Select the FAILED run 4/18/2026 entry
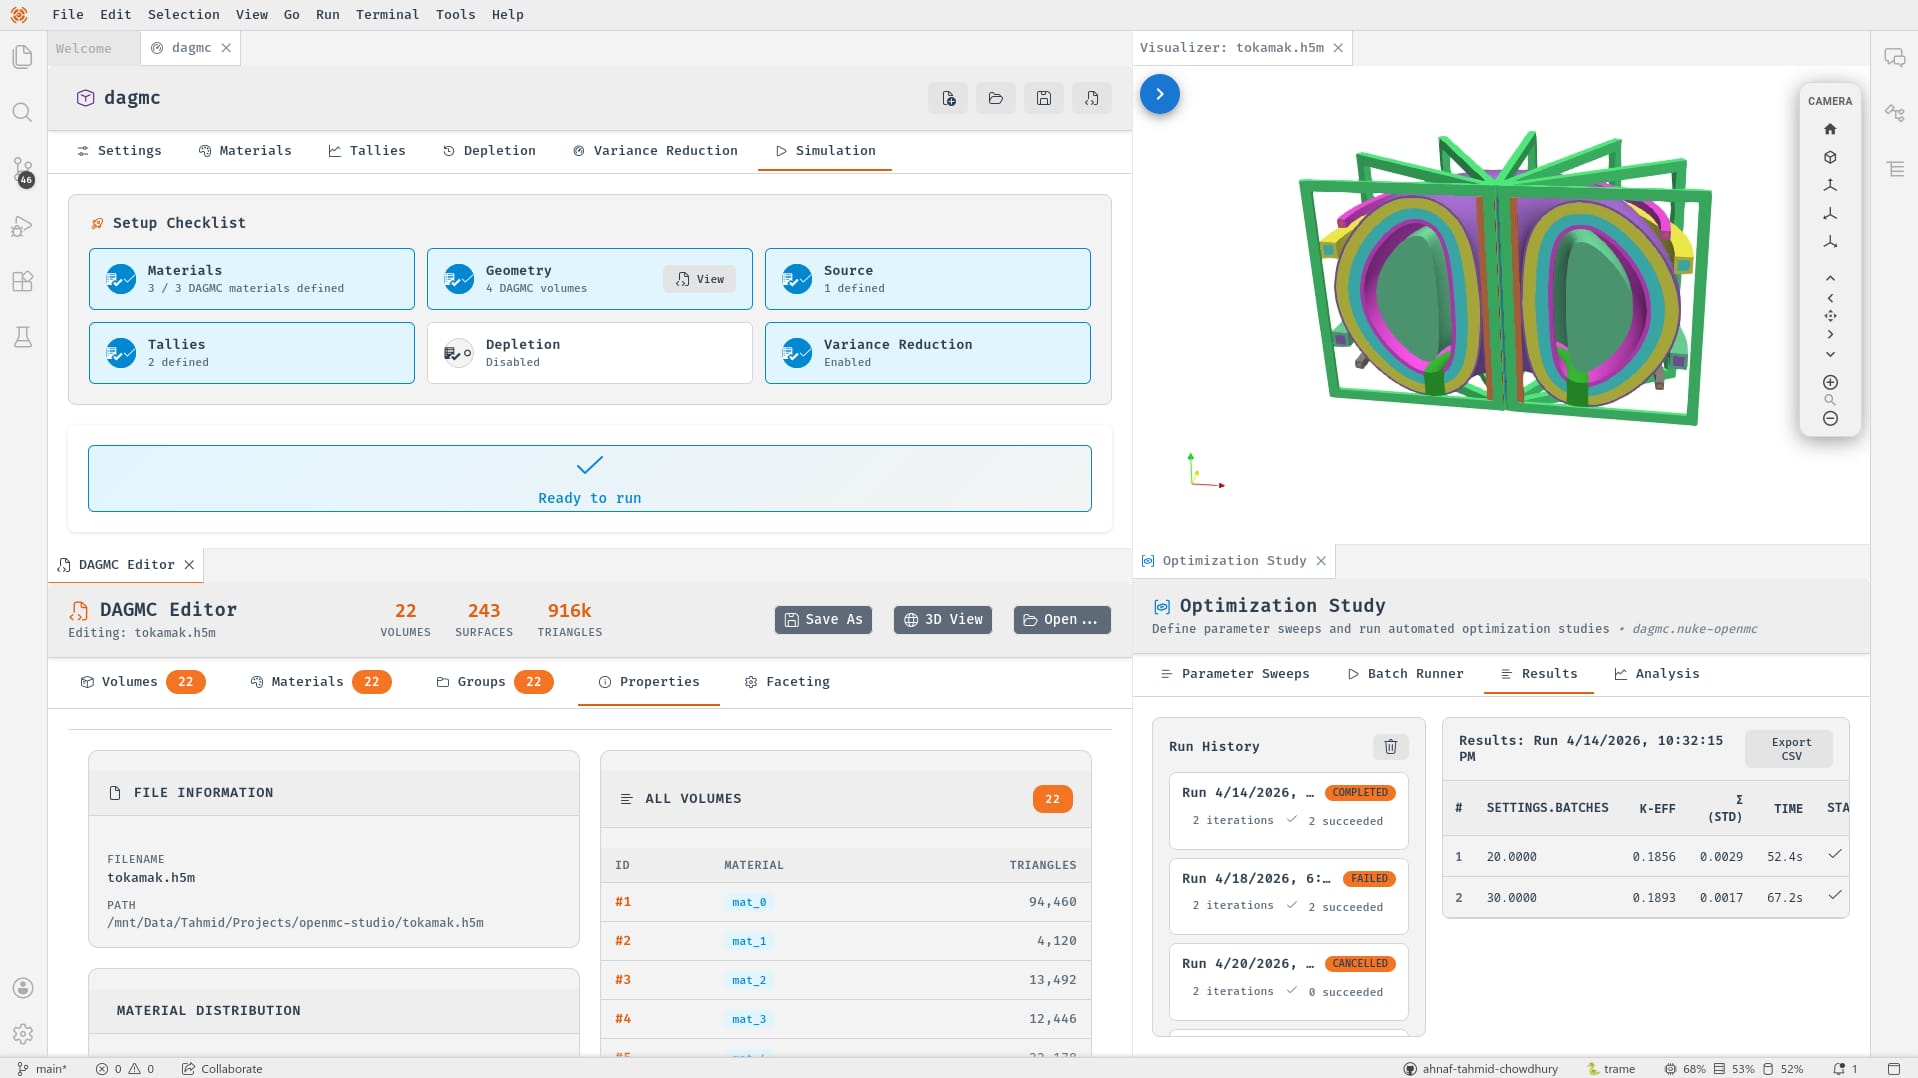Image resolution: width=1918 pixels, height=1078 pixels. 1288,896
